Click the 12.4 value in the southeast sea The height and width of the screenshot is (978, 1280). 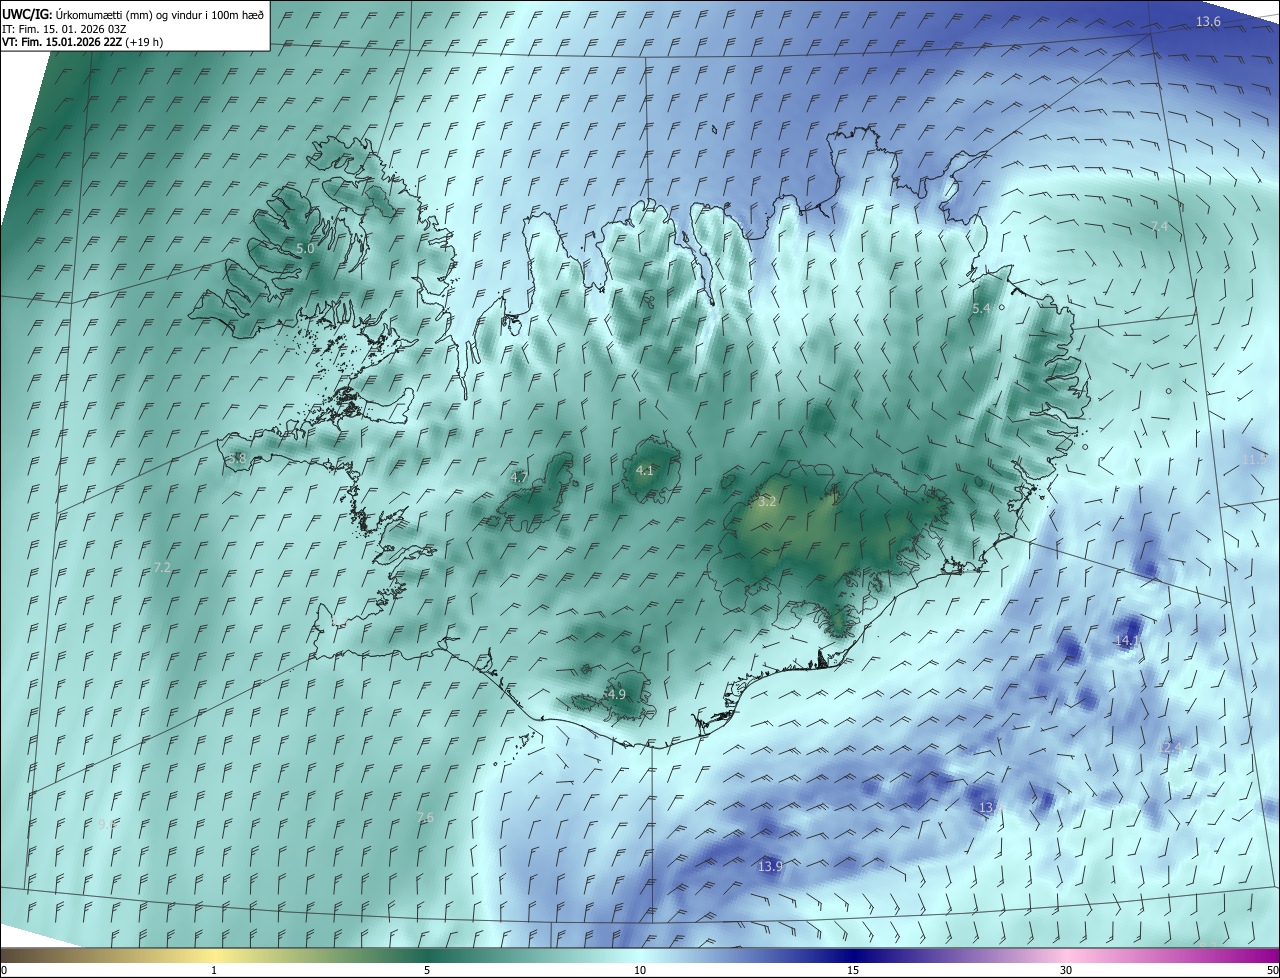click(1169, 747)
